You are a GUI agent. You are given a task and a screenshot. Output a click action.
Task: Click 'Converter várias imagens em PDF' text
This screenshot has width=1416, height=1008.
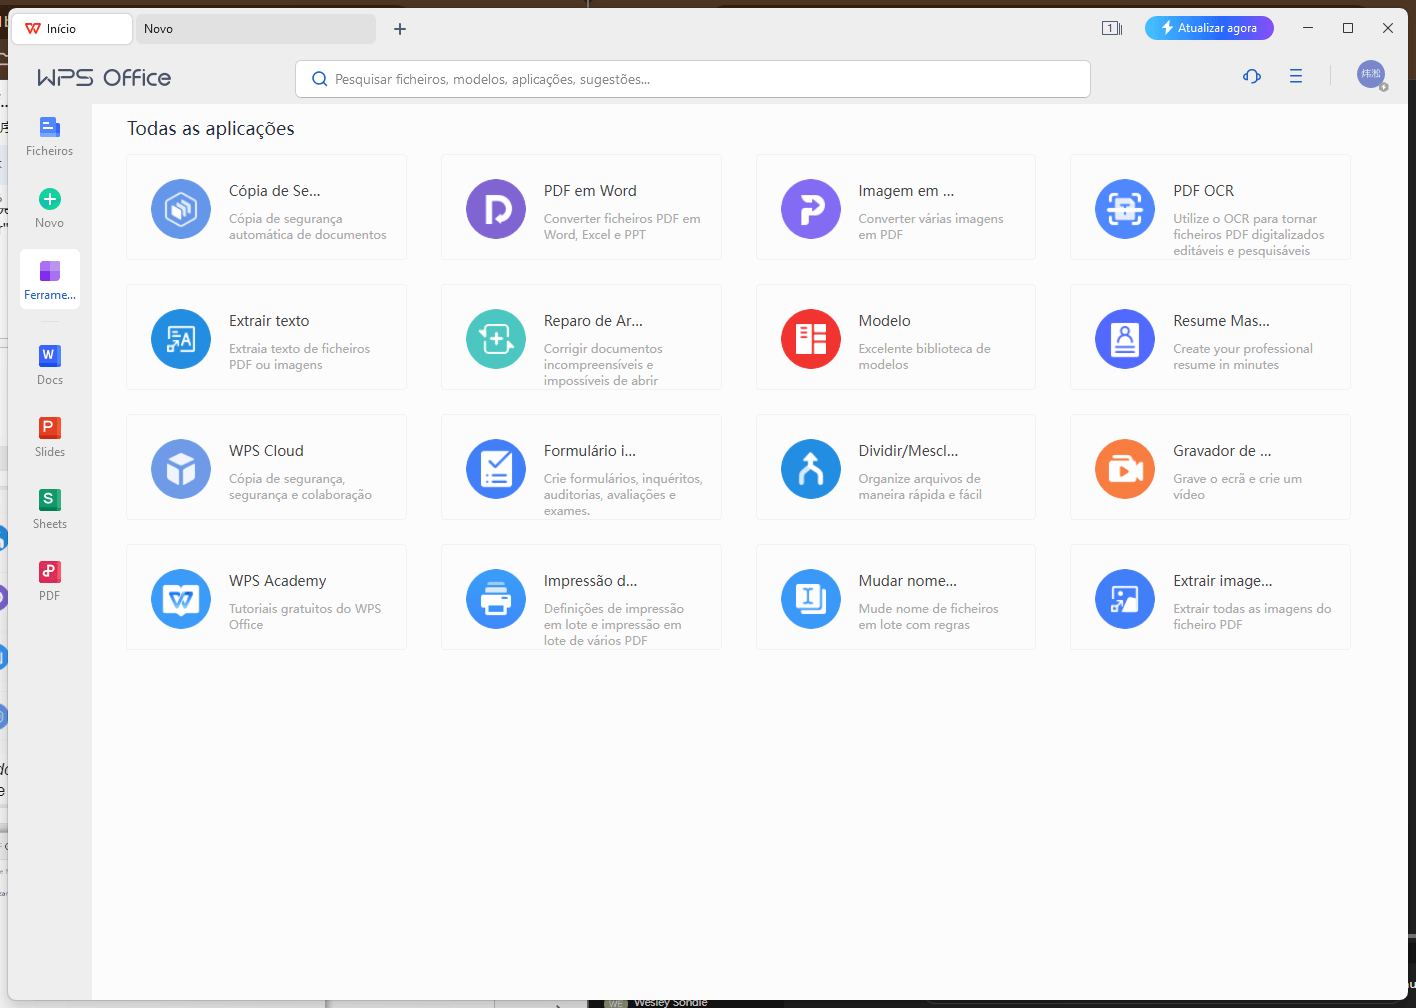[x=931, y=226]
